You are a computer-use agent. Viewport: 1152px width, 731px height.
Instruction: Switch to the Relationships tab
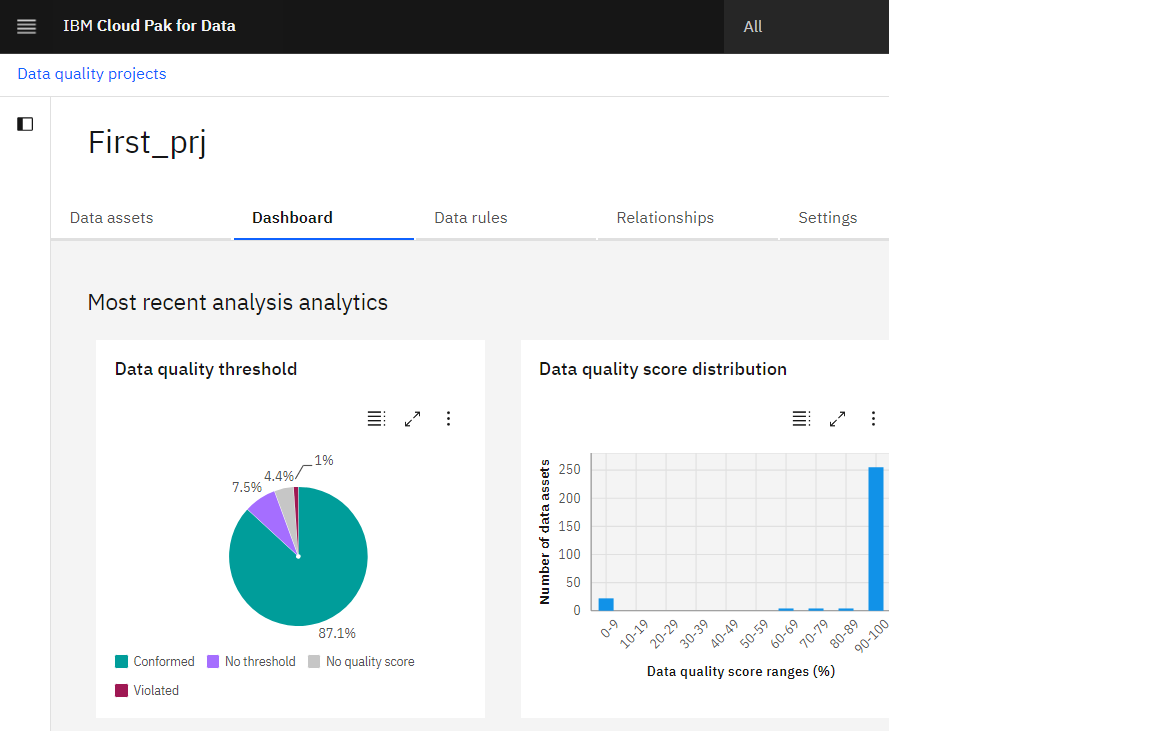(665, 217)
